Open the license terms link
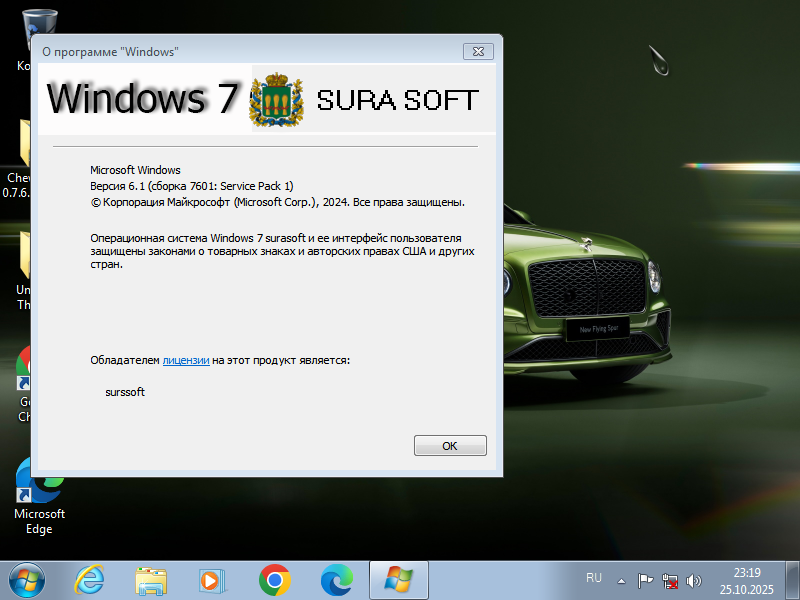 tap(186, 360)
